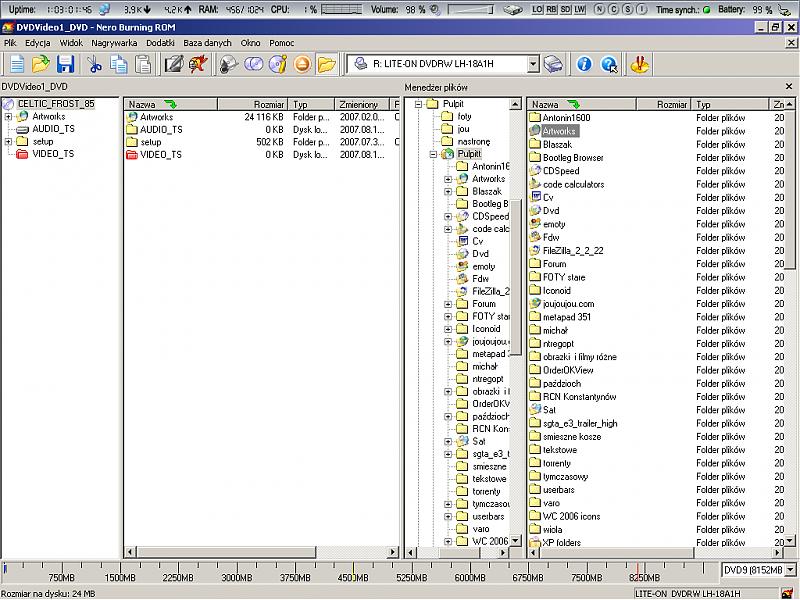Viewport: 800px width, 600px height.
Task: Open the Widok menu
Action: point(71,43)
